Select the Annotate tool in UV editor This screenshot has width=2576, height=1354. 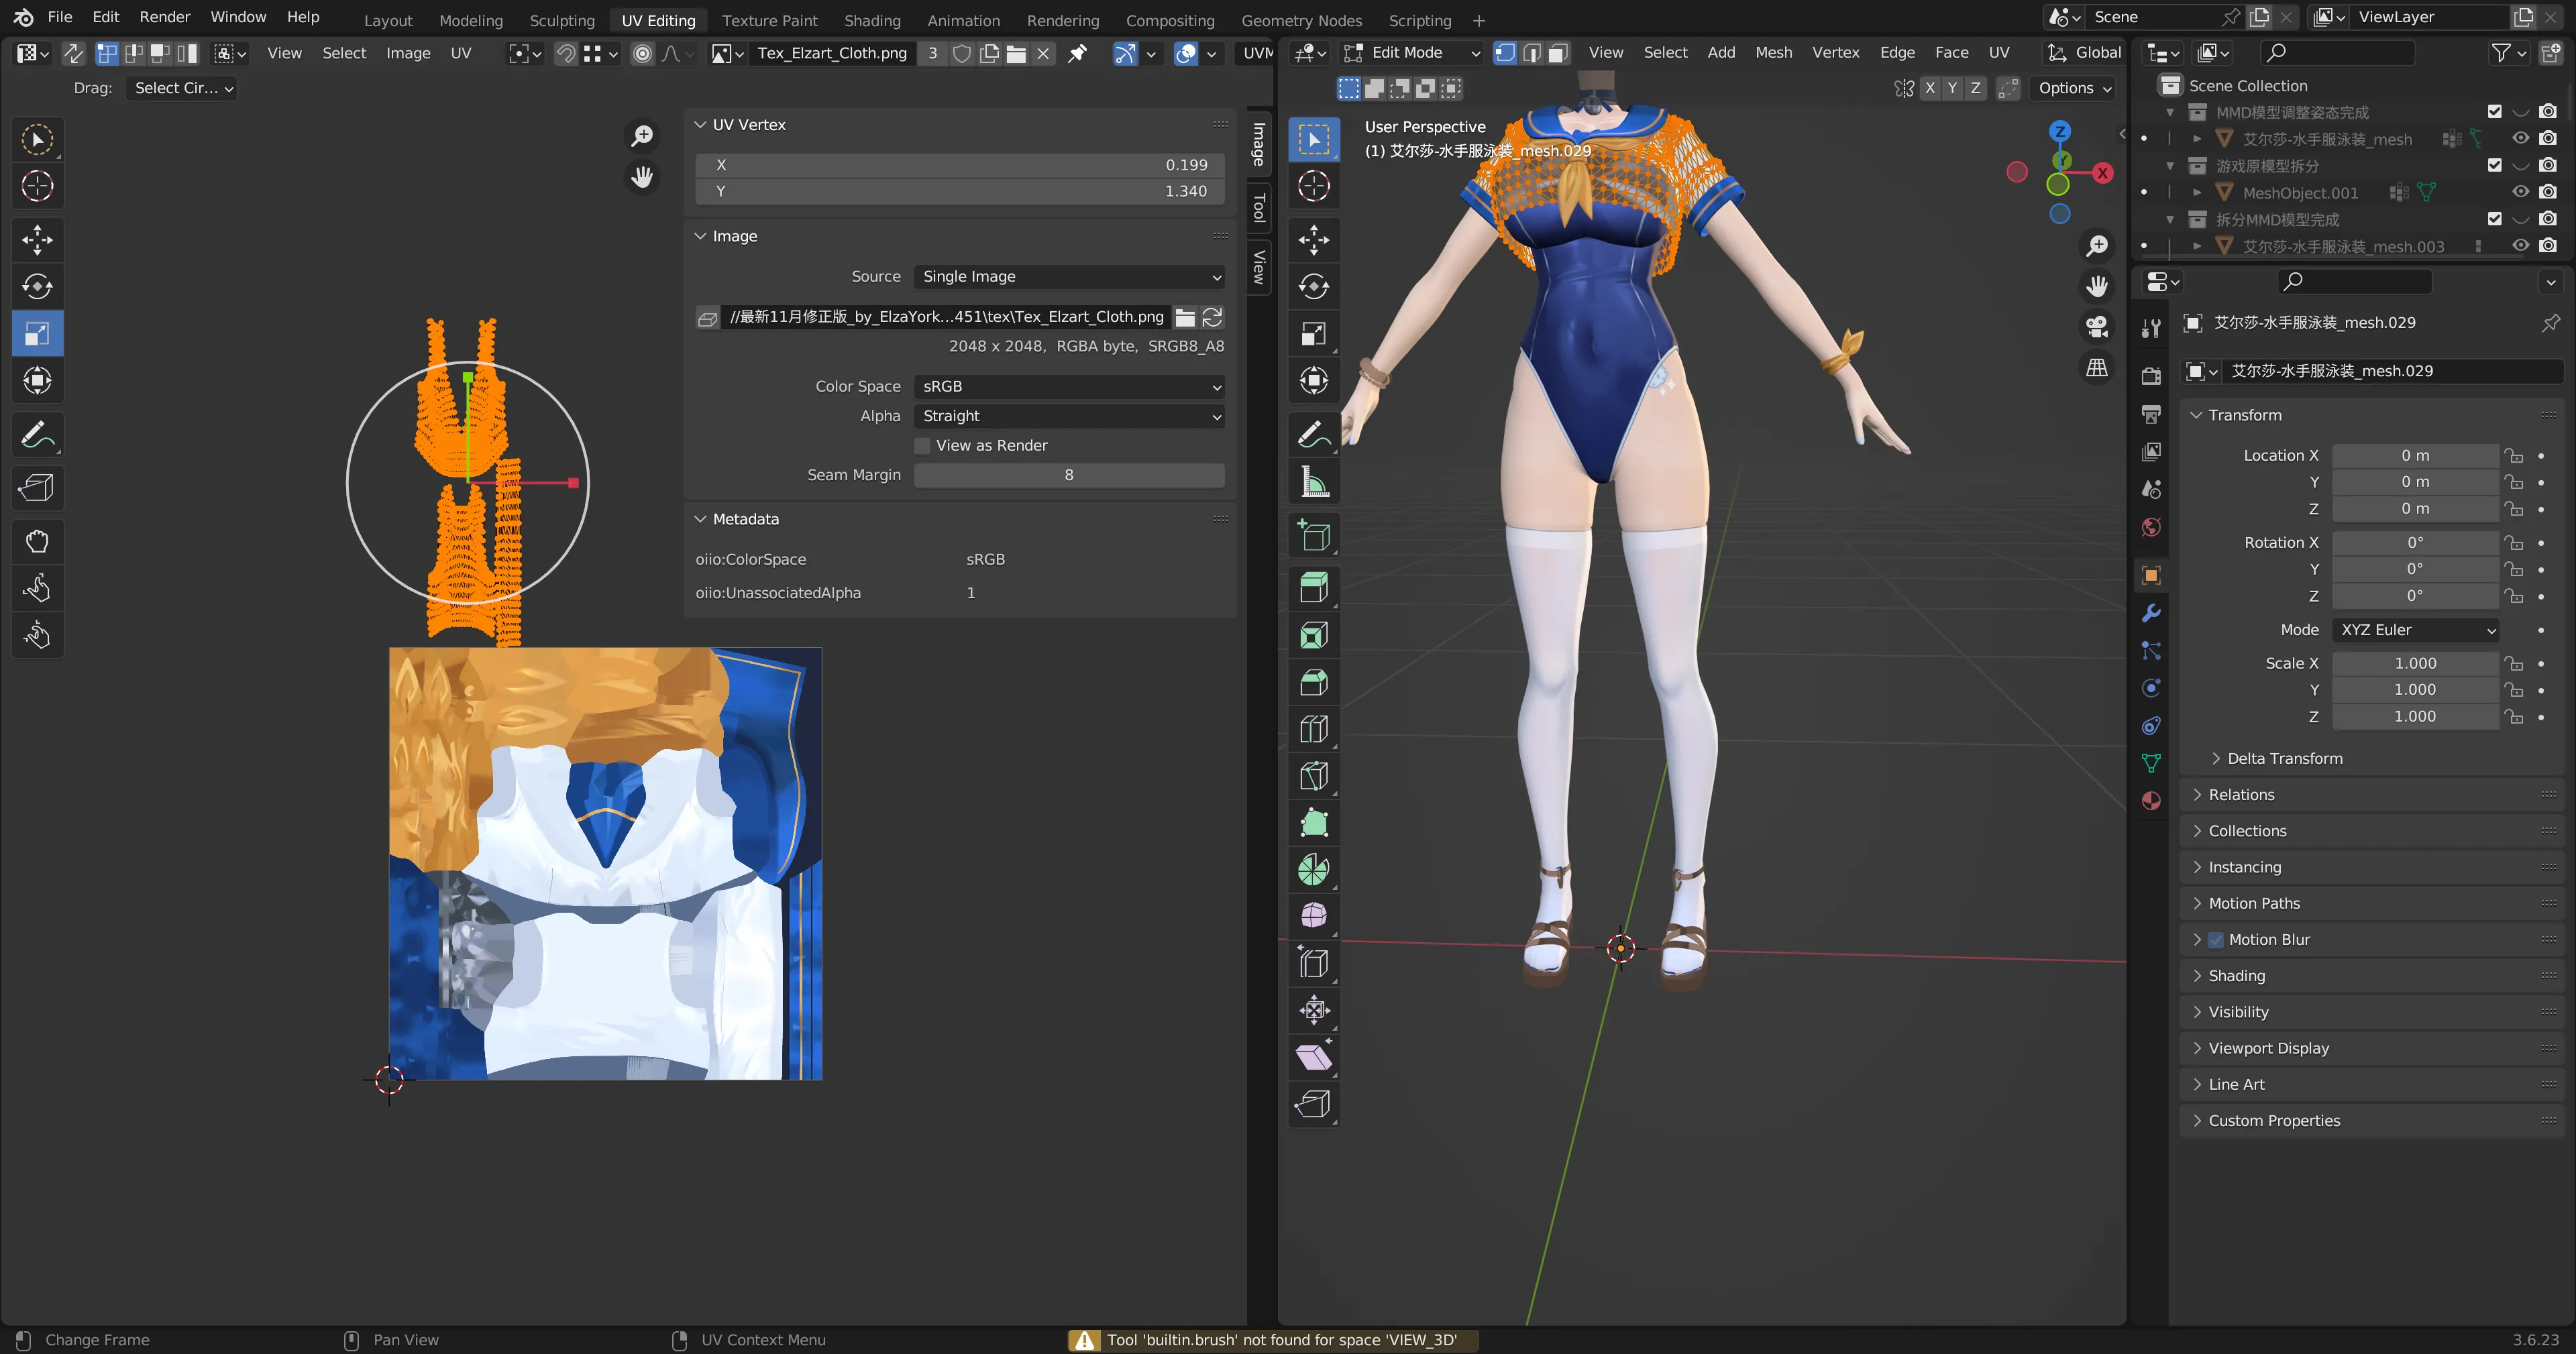37,435
